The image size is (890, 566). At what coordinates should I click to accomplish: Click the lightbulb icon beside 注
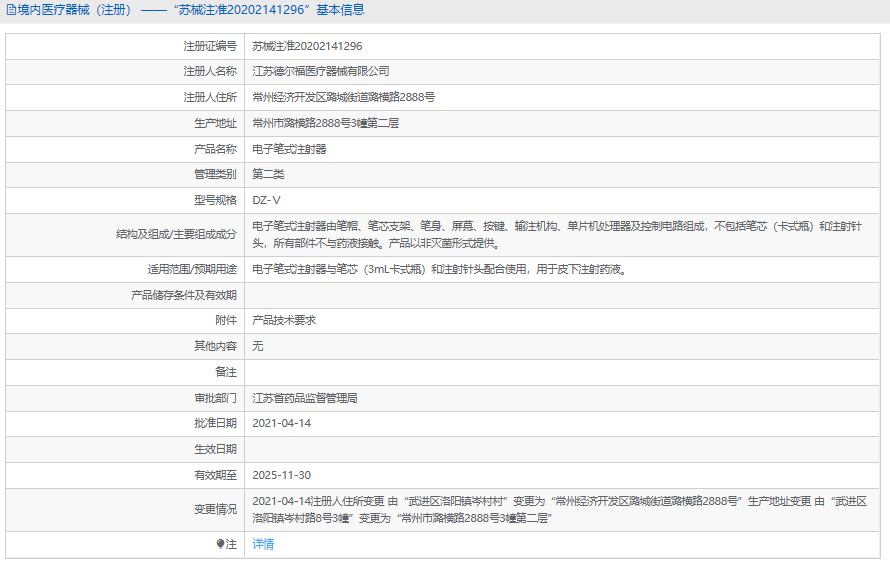pyautogui.click(x=220, y=544)
